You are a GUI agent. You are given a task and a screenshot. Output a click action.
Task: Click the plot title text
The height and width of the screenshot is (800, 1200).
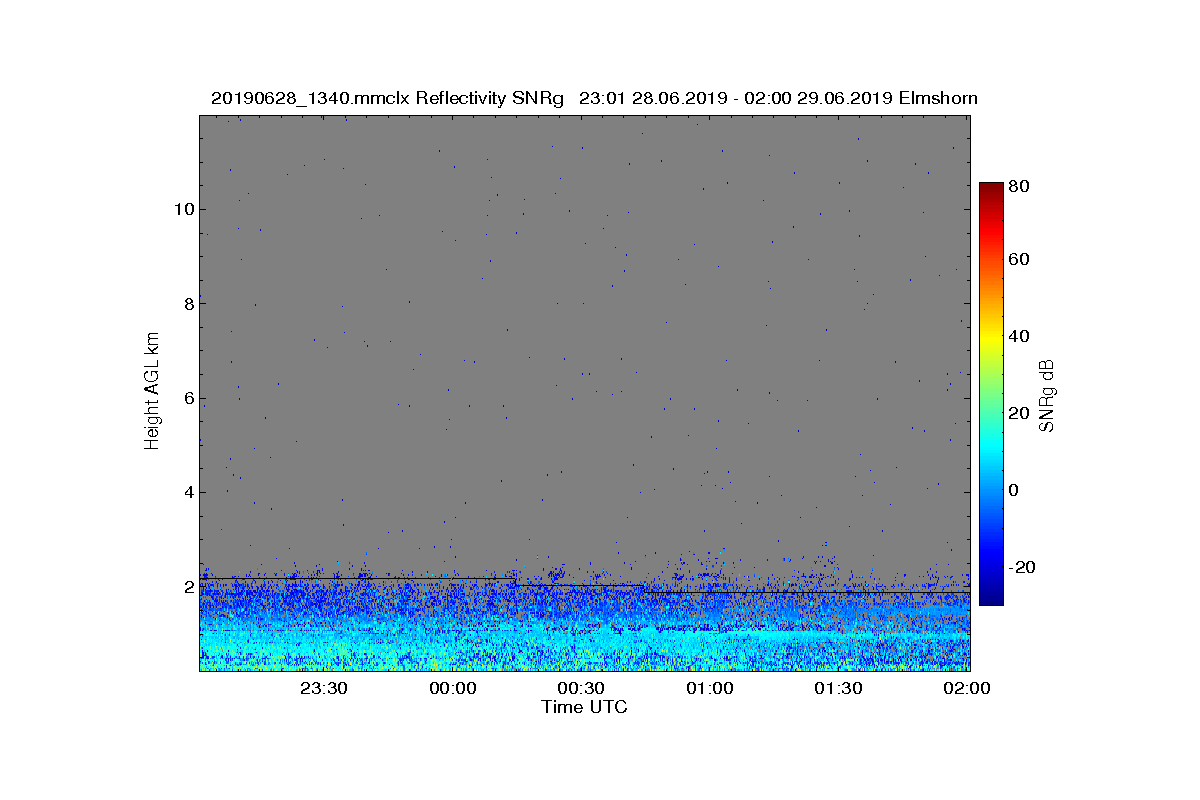click(594, 98)
